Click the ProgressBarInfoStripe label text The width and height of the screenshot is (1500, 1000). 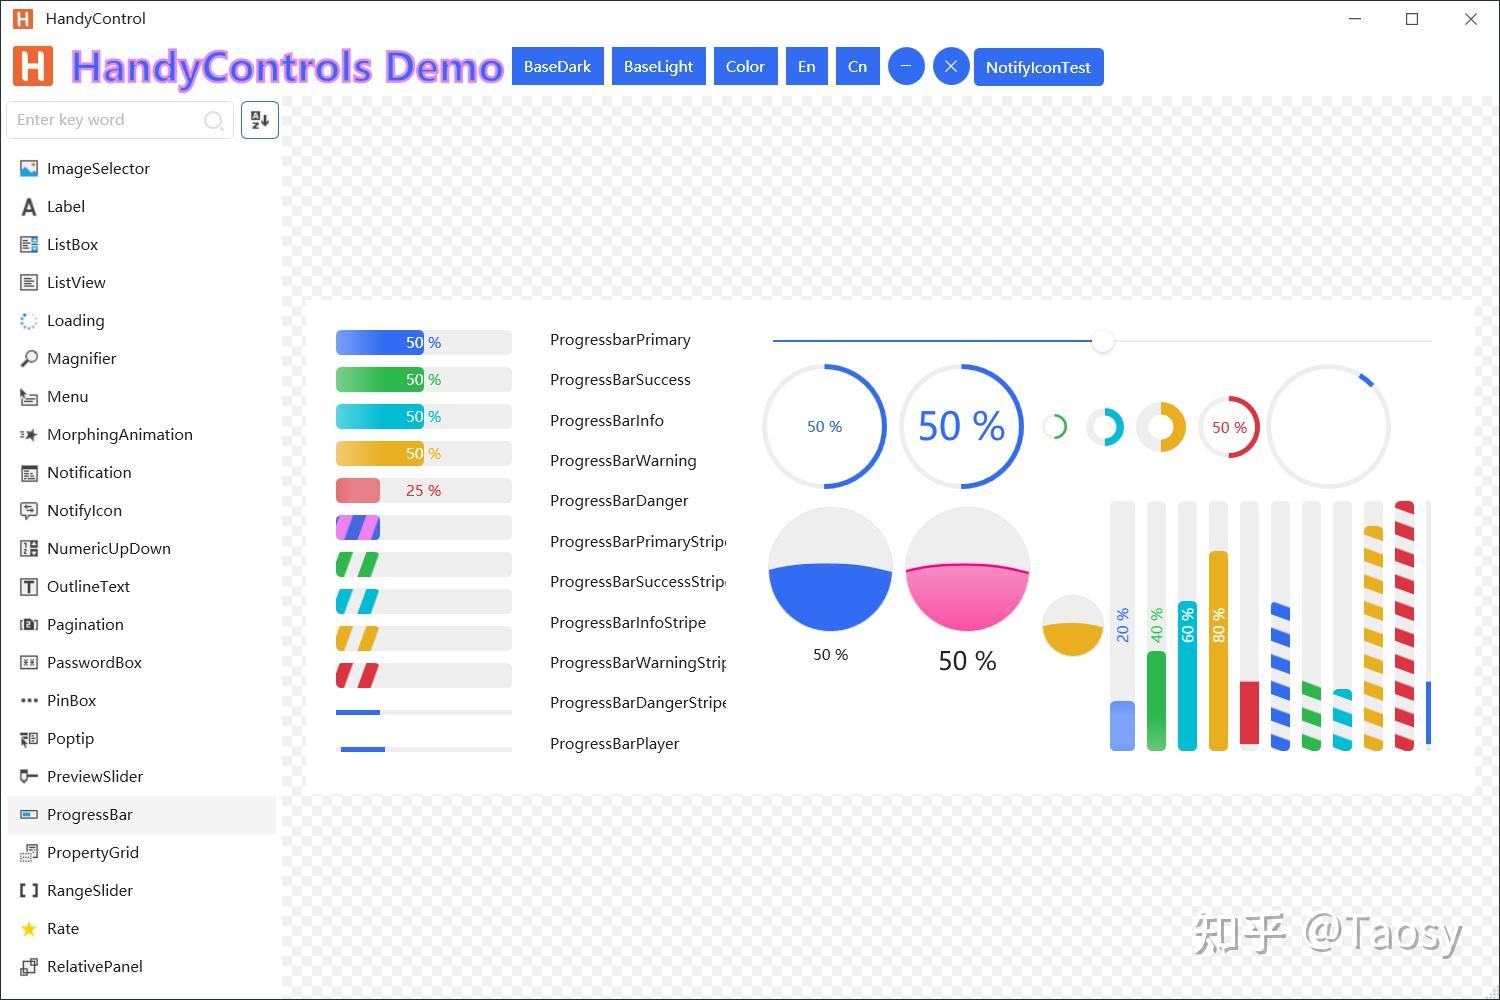tap(628, 623)
